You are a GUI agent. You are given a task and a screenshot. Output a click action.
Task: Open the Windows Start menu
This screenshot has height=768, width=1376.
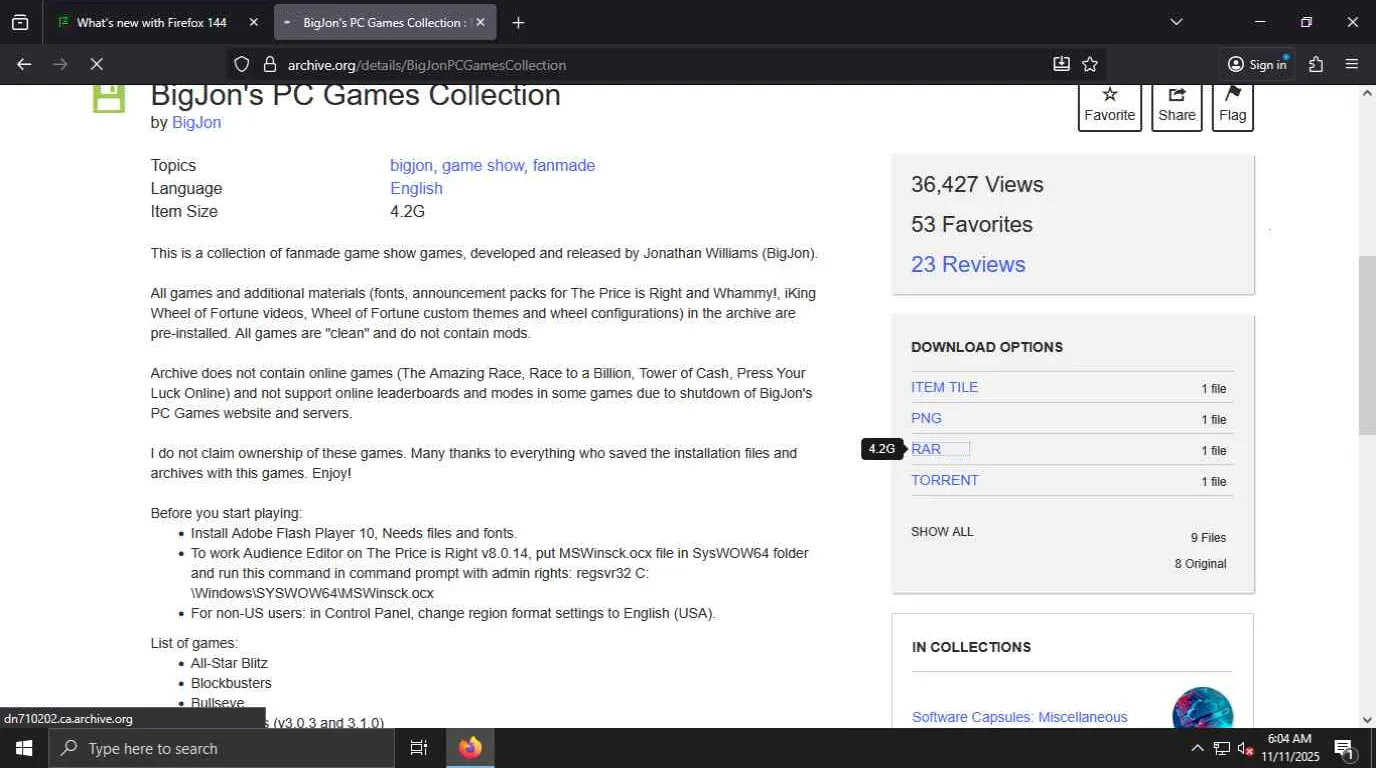(23, 748)
